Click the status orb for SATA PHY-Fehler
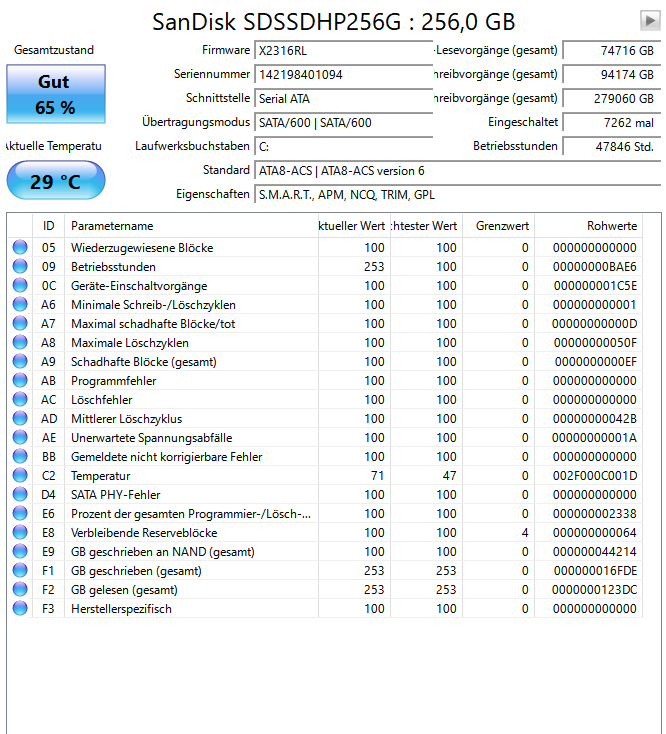Viewport: 666px width, 734px height. coord(20,494)
